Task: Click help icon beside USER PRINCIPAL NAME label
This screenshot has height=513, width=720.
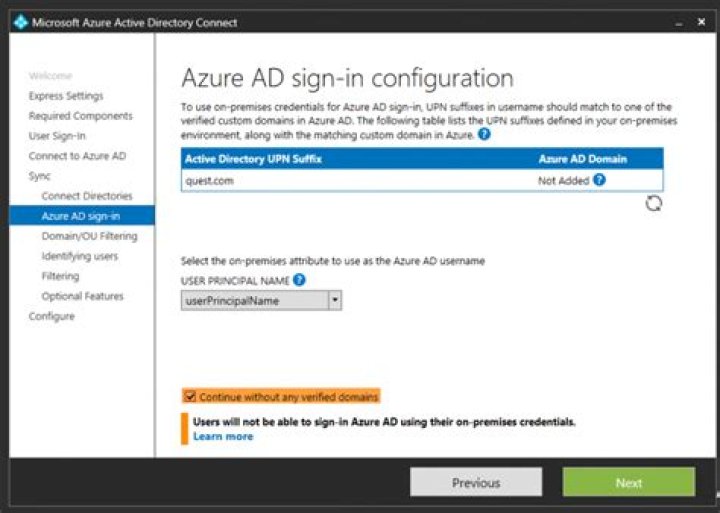Action: point(299,279)
